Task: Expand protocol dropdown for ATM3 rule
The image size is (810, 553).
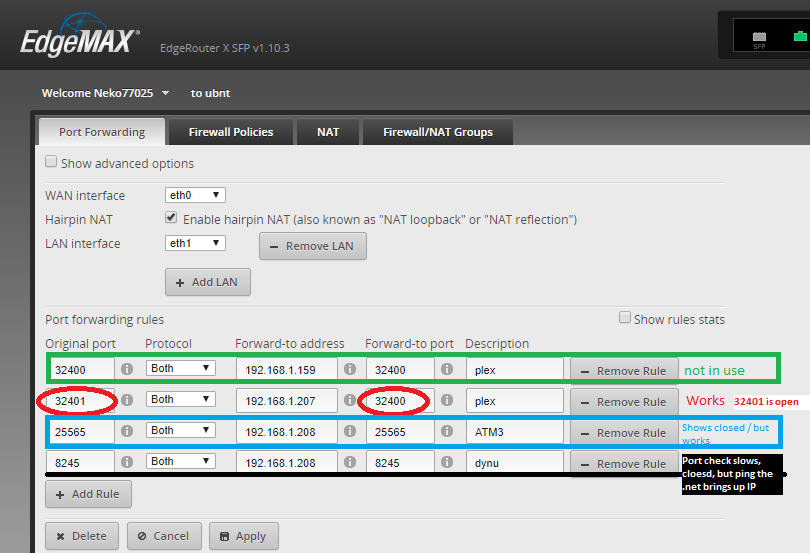Action: pyautogui.click(x=180, y=430)
